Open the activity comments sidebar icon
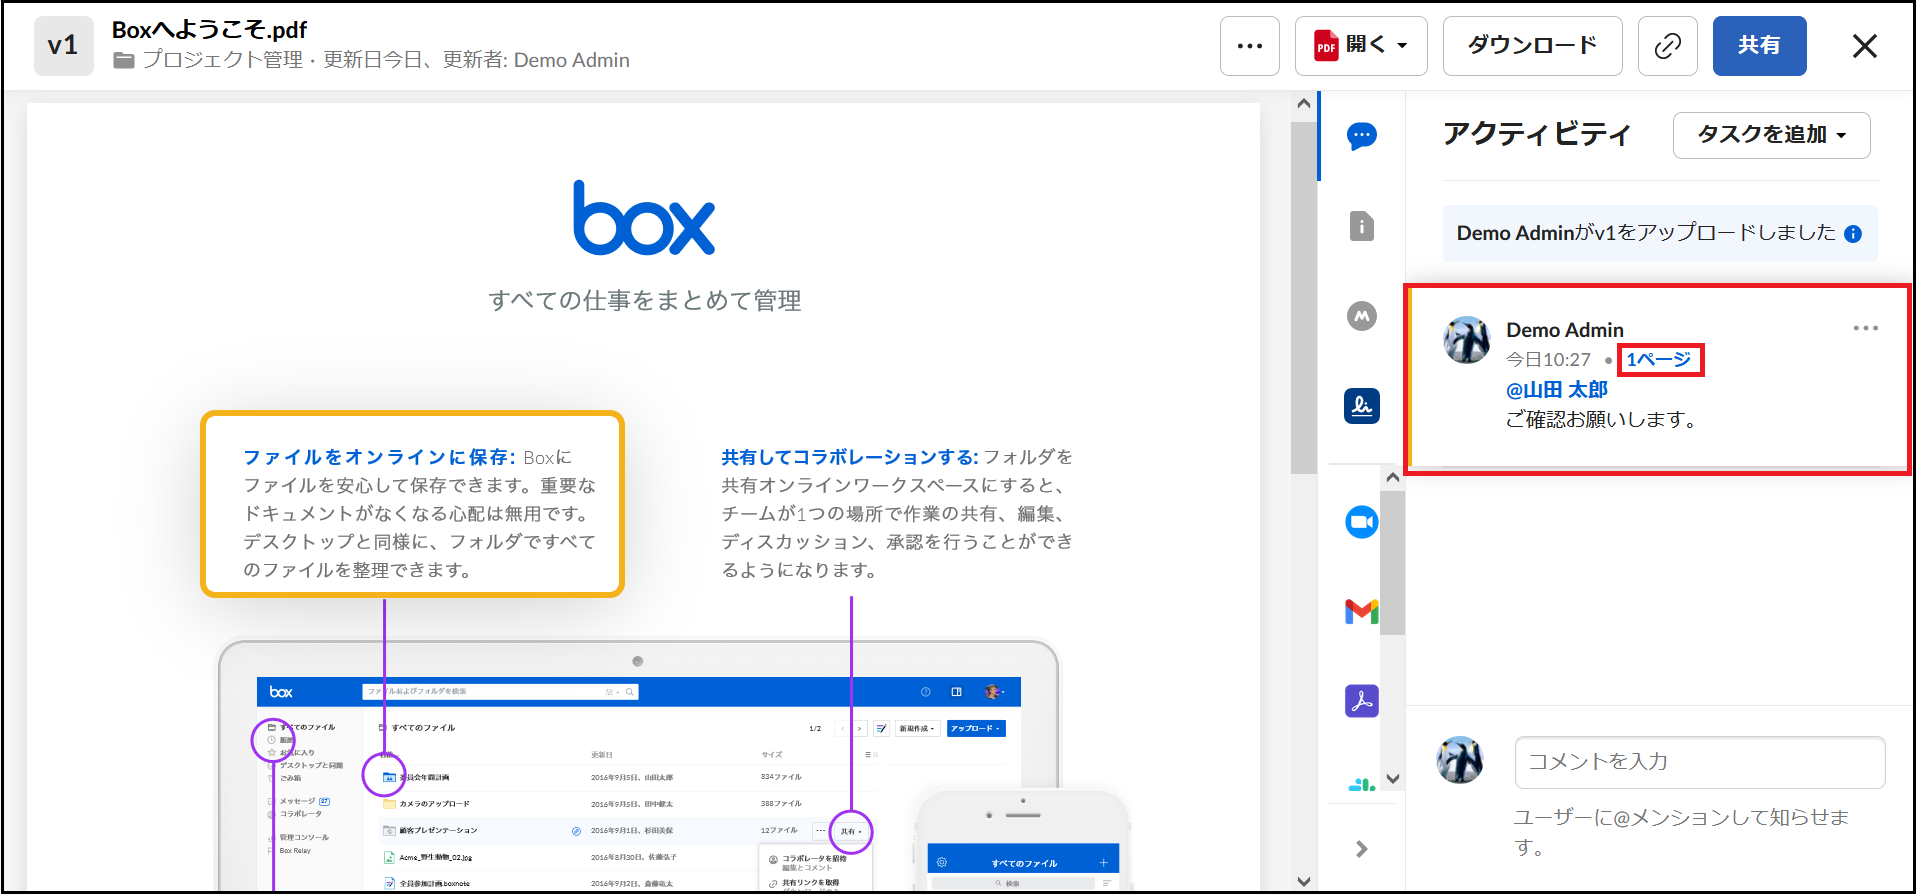The height and width of the screenshot is (894, 1916). point(1361,136)
